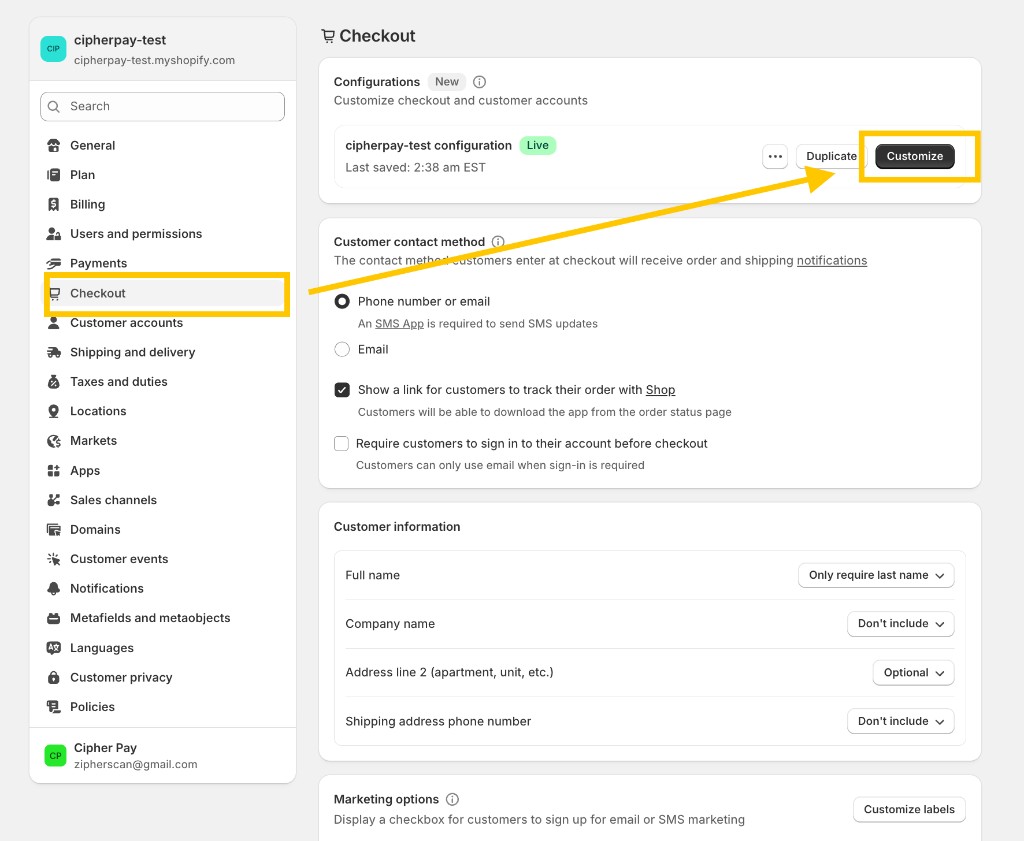
Task: Open Shipping address phone number dropdown
Action: (x=901, y=722)
